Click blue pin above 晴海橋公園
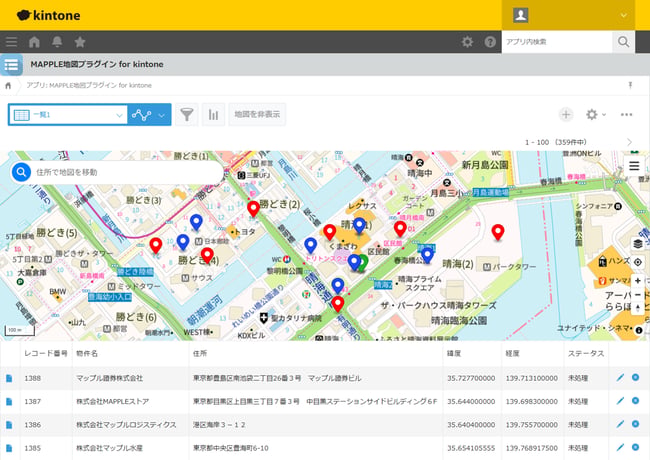Screen dimensions: 650x460 (427, 254)
